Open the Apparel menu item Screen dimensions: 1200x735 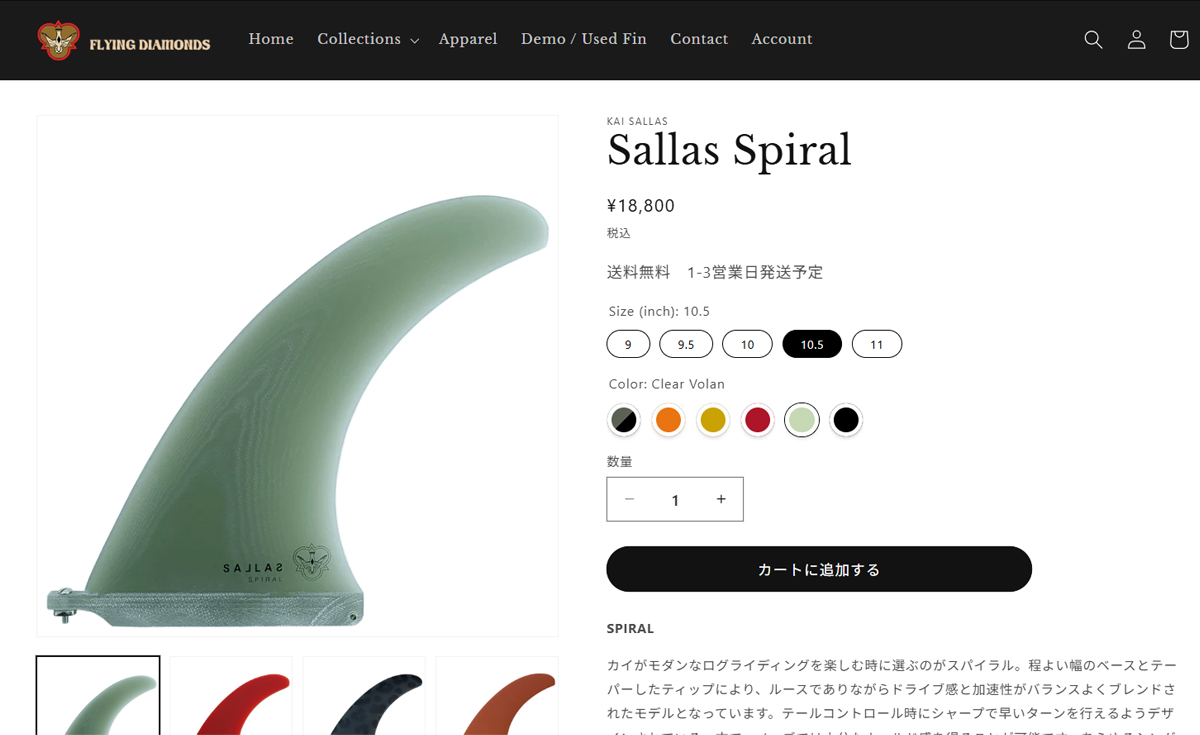[468, 39]
